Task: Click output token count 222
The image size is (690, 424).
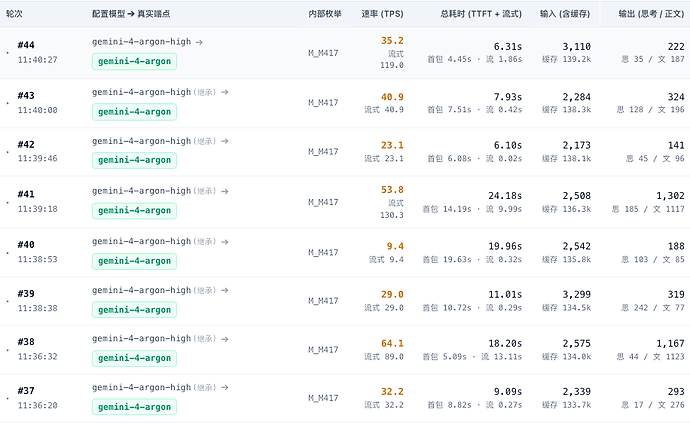Action: coord(676,47)
